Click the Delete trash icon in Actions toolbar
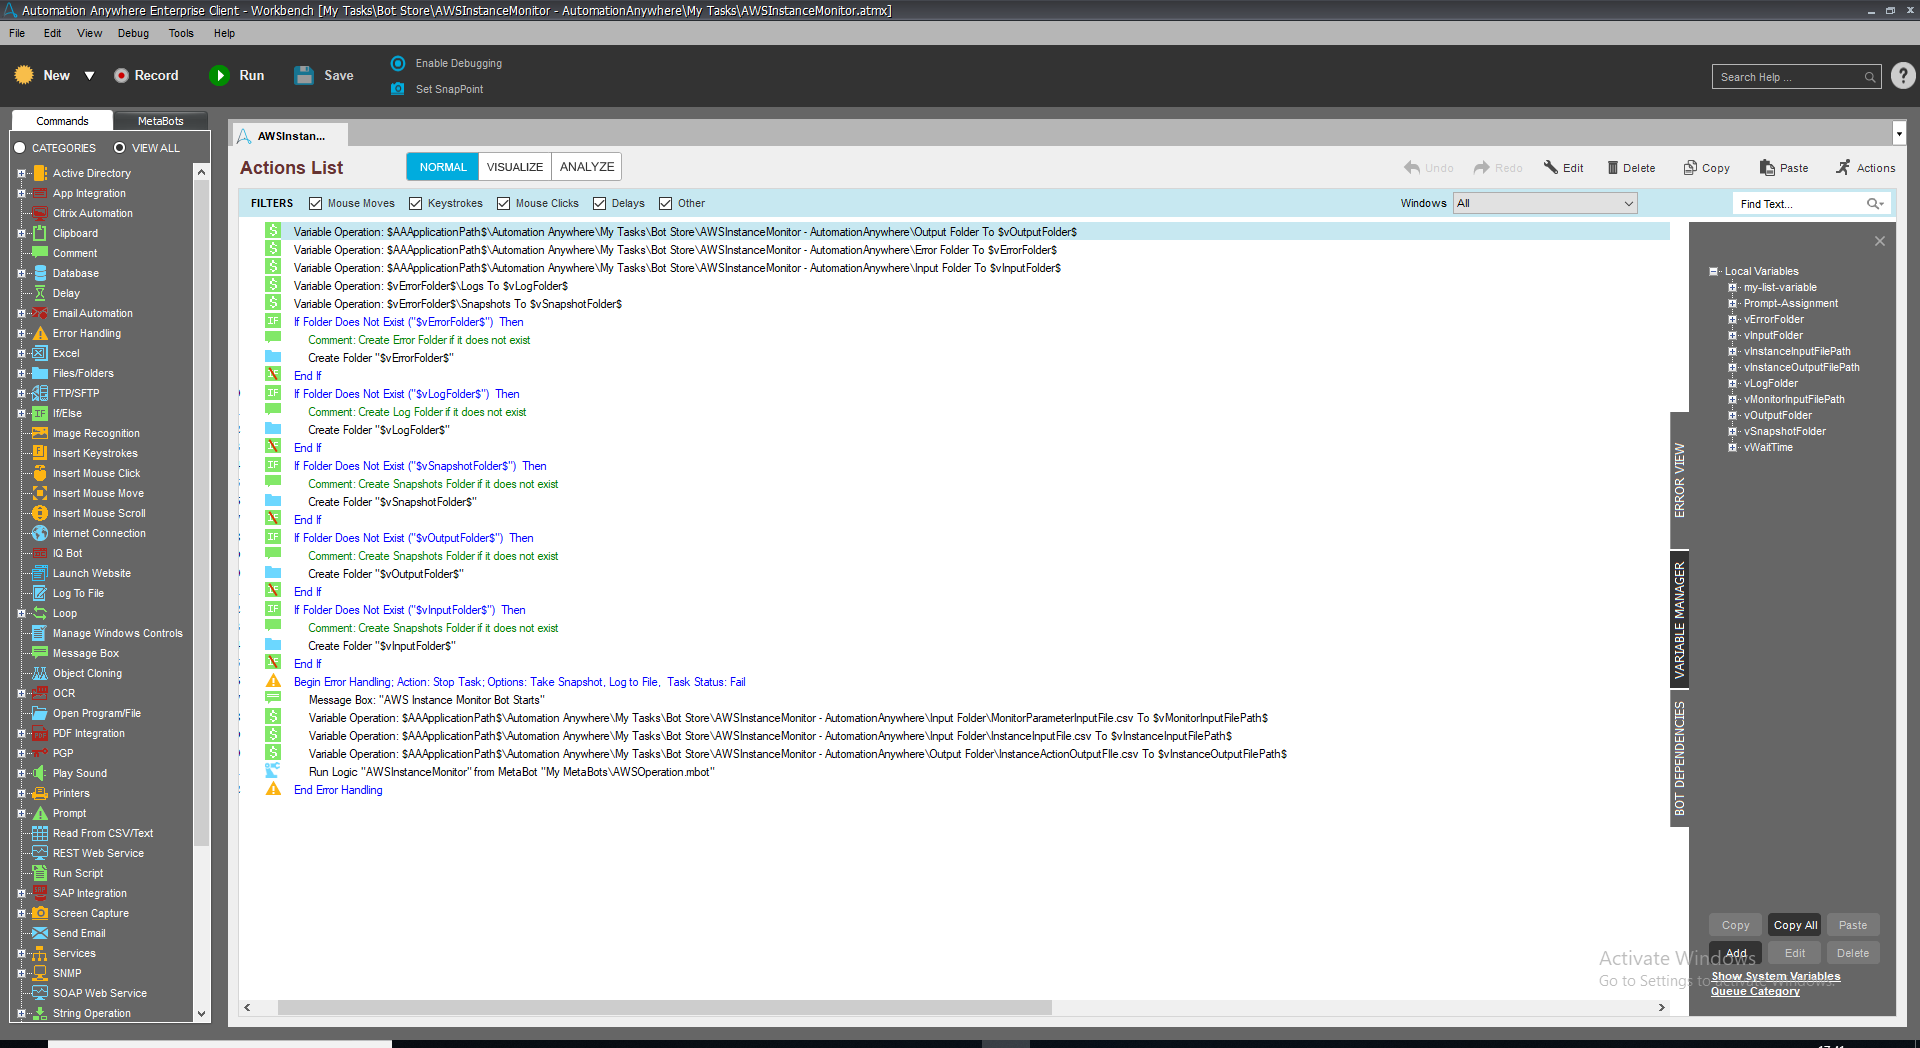The height and width of the screenshot is (1048, 1920). click(1612, 168)
